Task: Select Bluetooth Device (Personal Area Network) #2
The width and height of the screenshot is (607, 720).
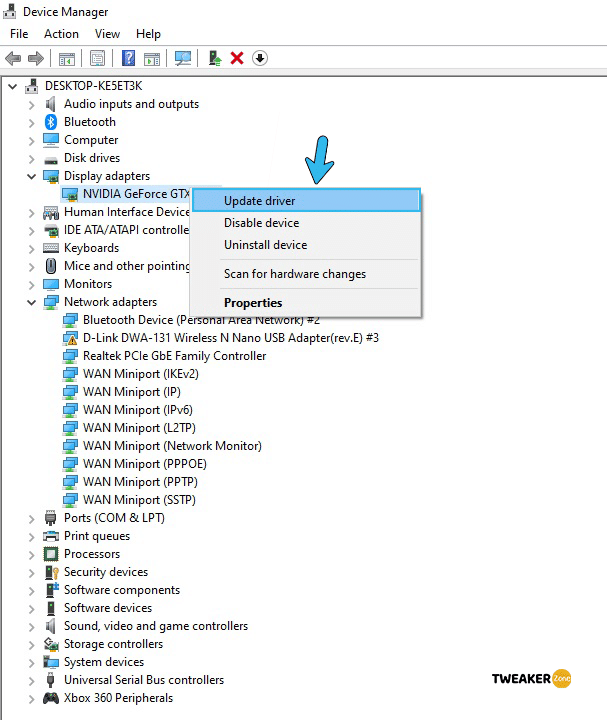Action: (201, 320)
